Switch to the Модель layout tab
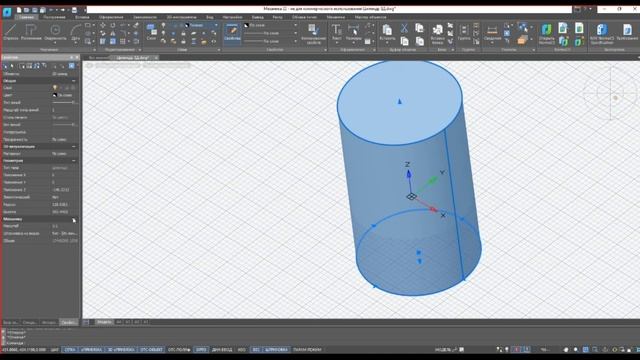The width and height of the screenshot is (640, 360). click(104, 322)
